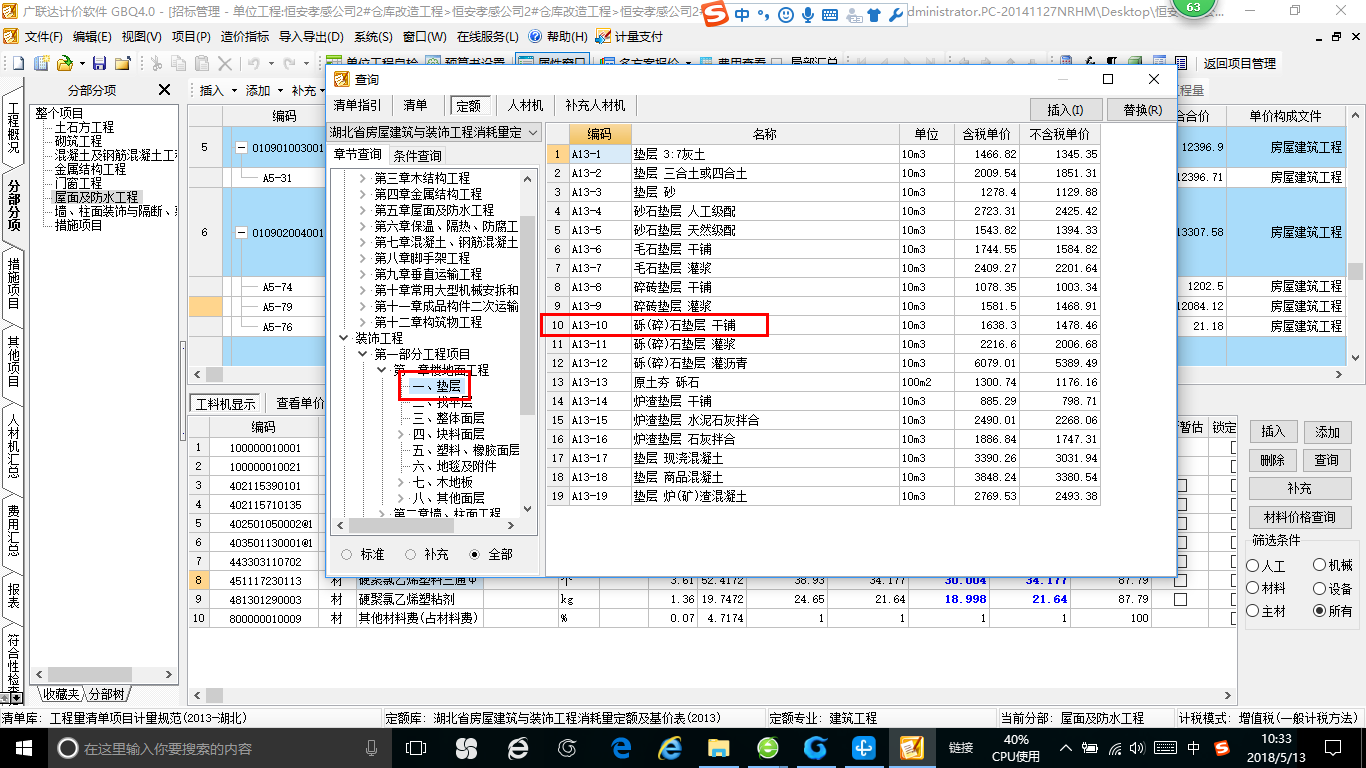This screenshot has width=1366, height=768.
Task: Open Internet Explorer from the taskbar
Action: coord(669,747)
